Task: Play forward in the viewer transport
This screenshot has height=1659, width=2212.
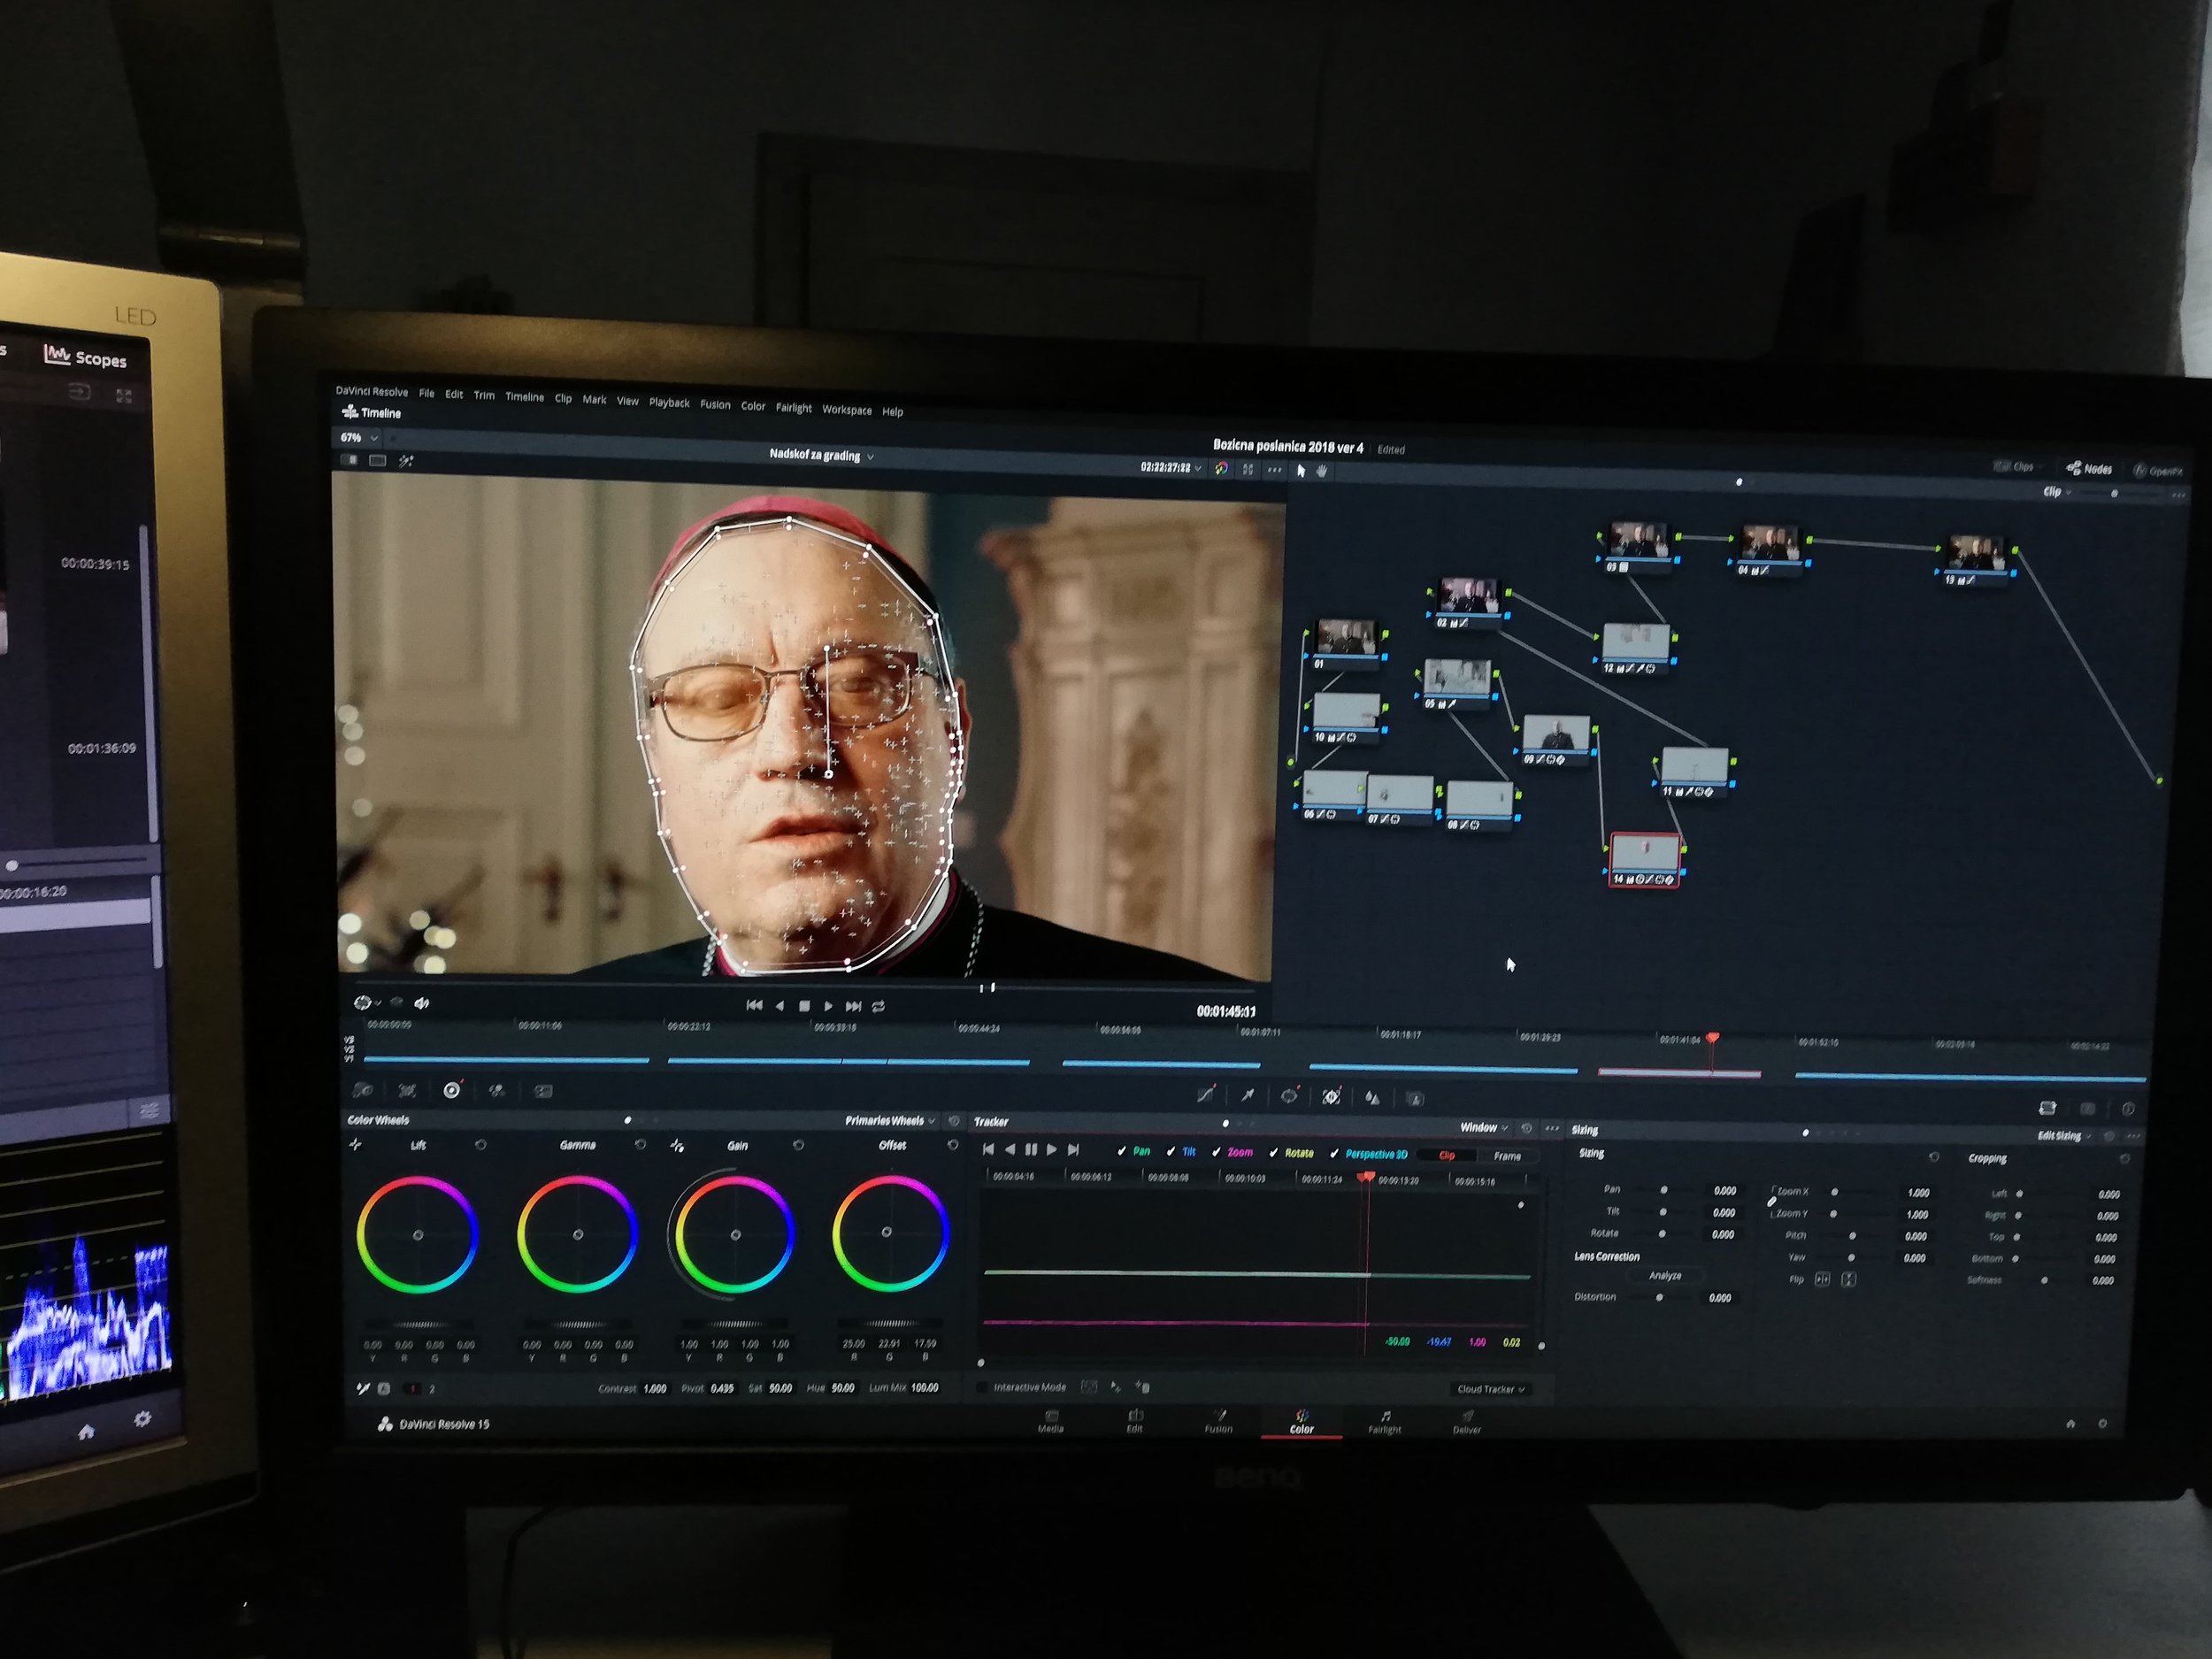Action: (828, 1006)
